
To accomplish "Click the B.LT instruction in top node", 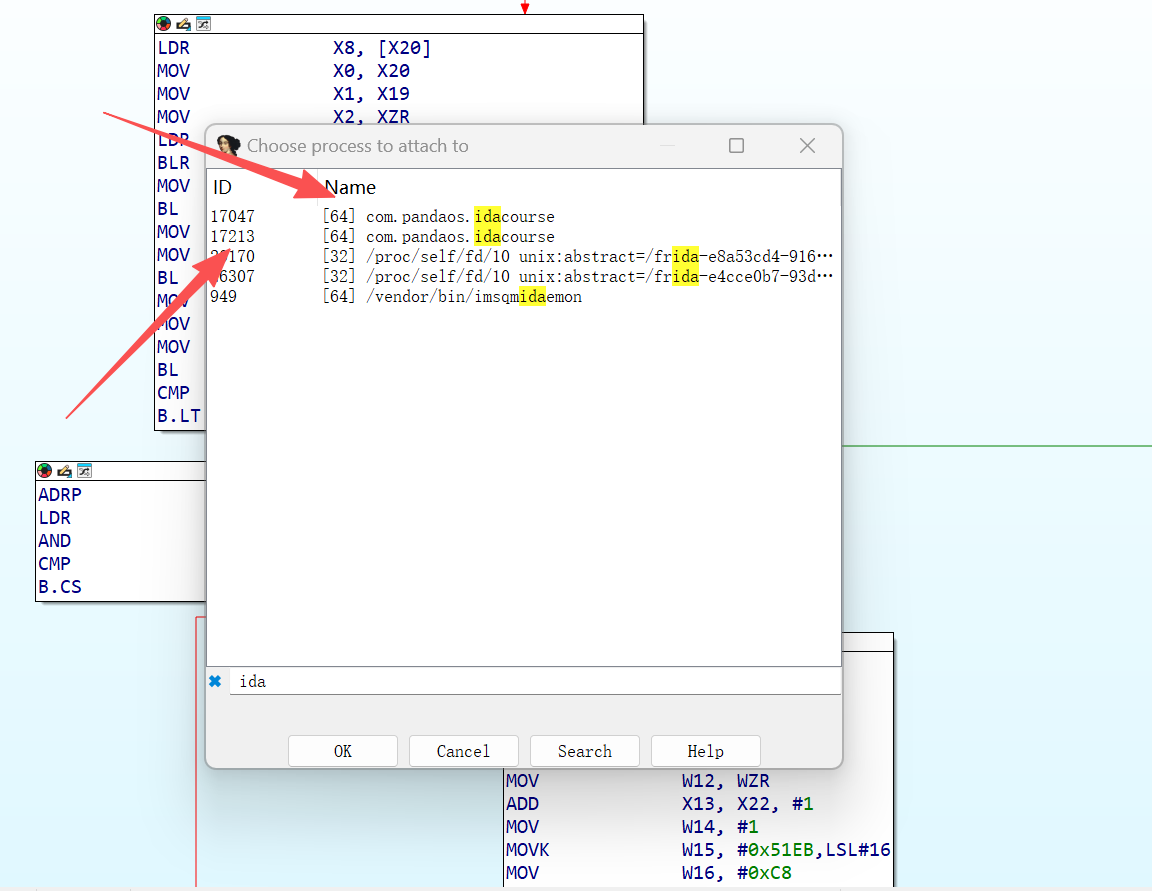I will pyautogui.click(x=179, y=416).
